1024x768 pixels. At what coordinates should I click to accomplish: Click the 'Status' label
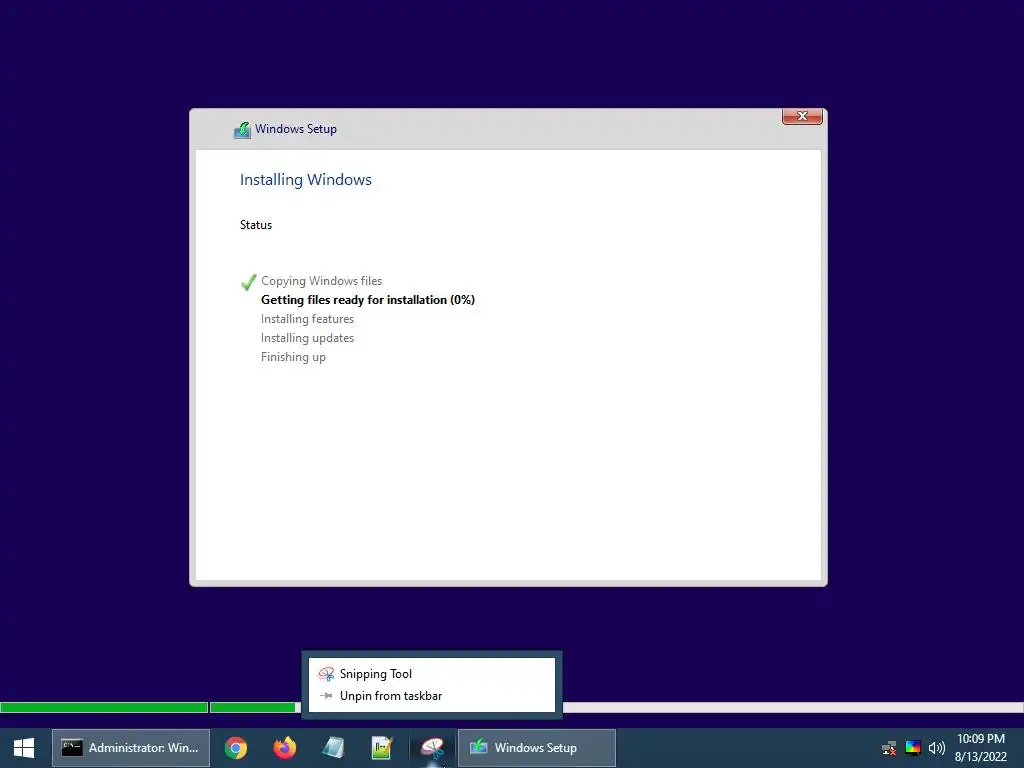click(256, 225)
